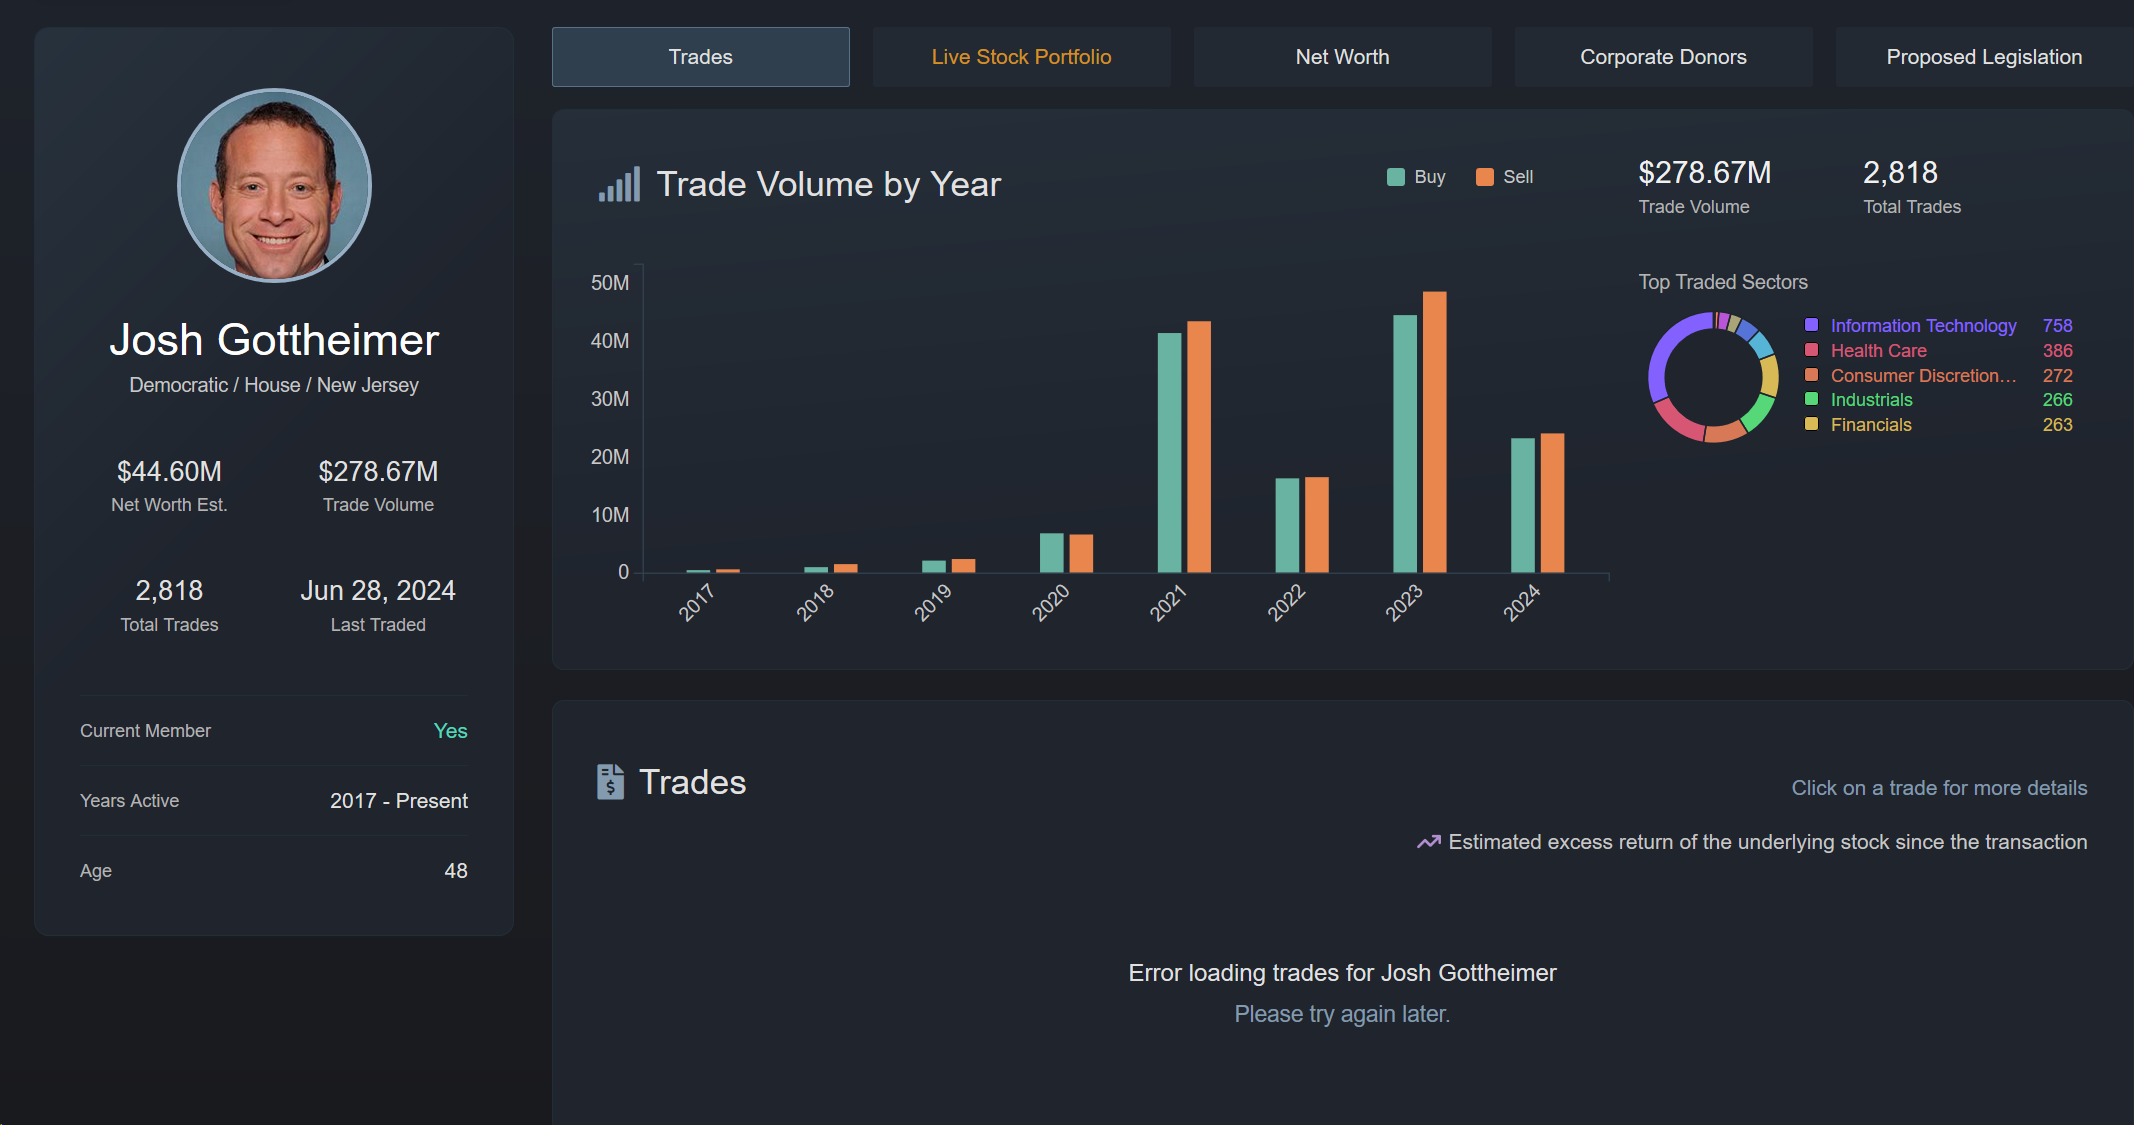Viewport: 2134px width, 1125px height.
Task: Click the Josh Gottheimer name heading
Action: coord(274,340)
